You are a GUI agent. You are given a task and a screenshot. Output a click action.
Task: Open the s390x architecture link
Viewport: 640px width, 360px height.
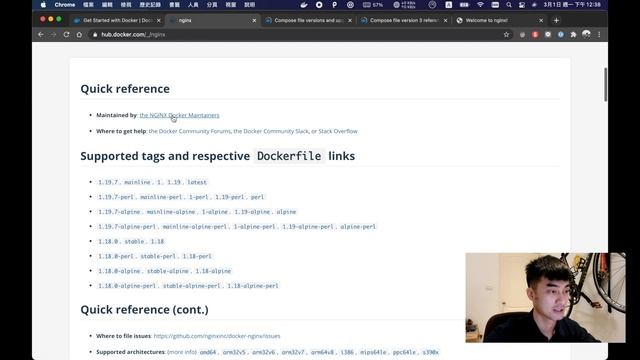click(x=430, y=352)
